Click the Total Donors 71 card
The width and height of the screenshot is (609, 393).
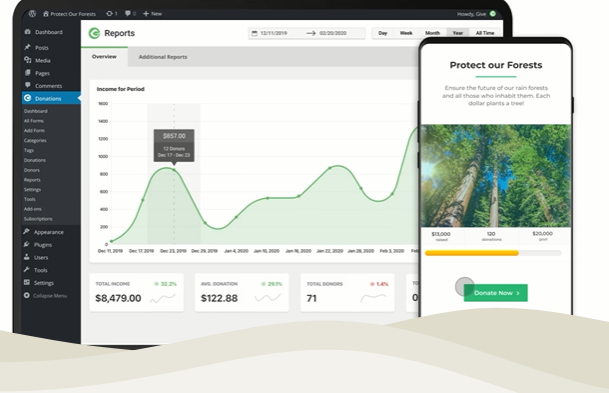[x=347, y=292]
